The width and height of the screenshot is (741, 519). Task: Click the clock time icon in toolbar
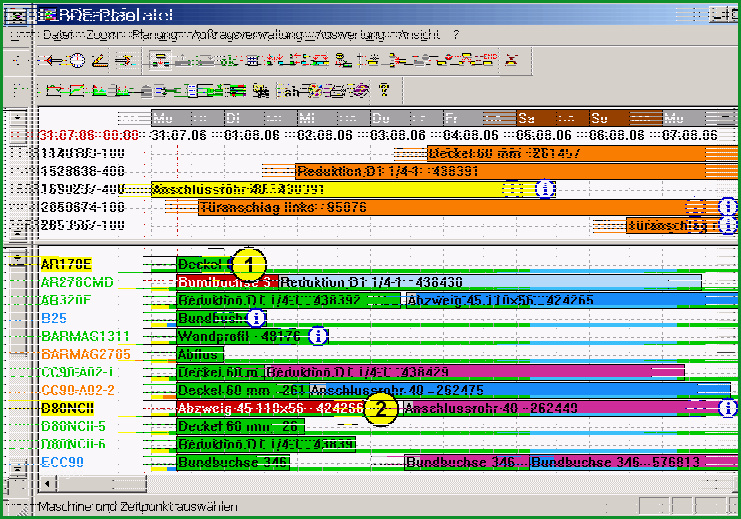[76, 61]
